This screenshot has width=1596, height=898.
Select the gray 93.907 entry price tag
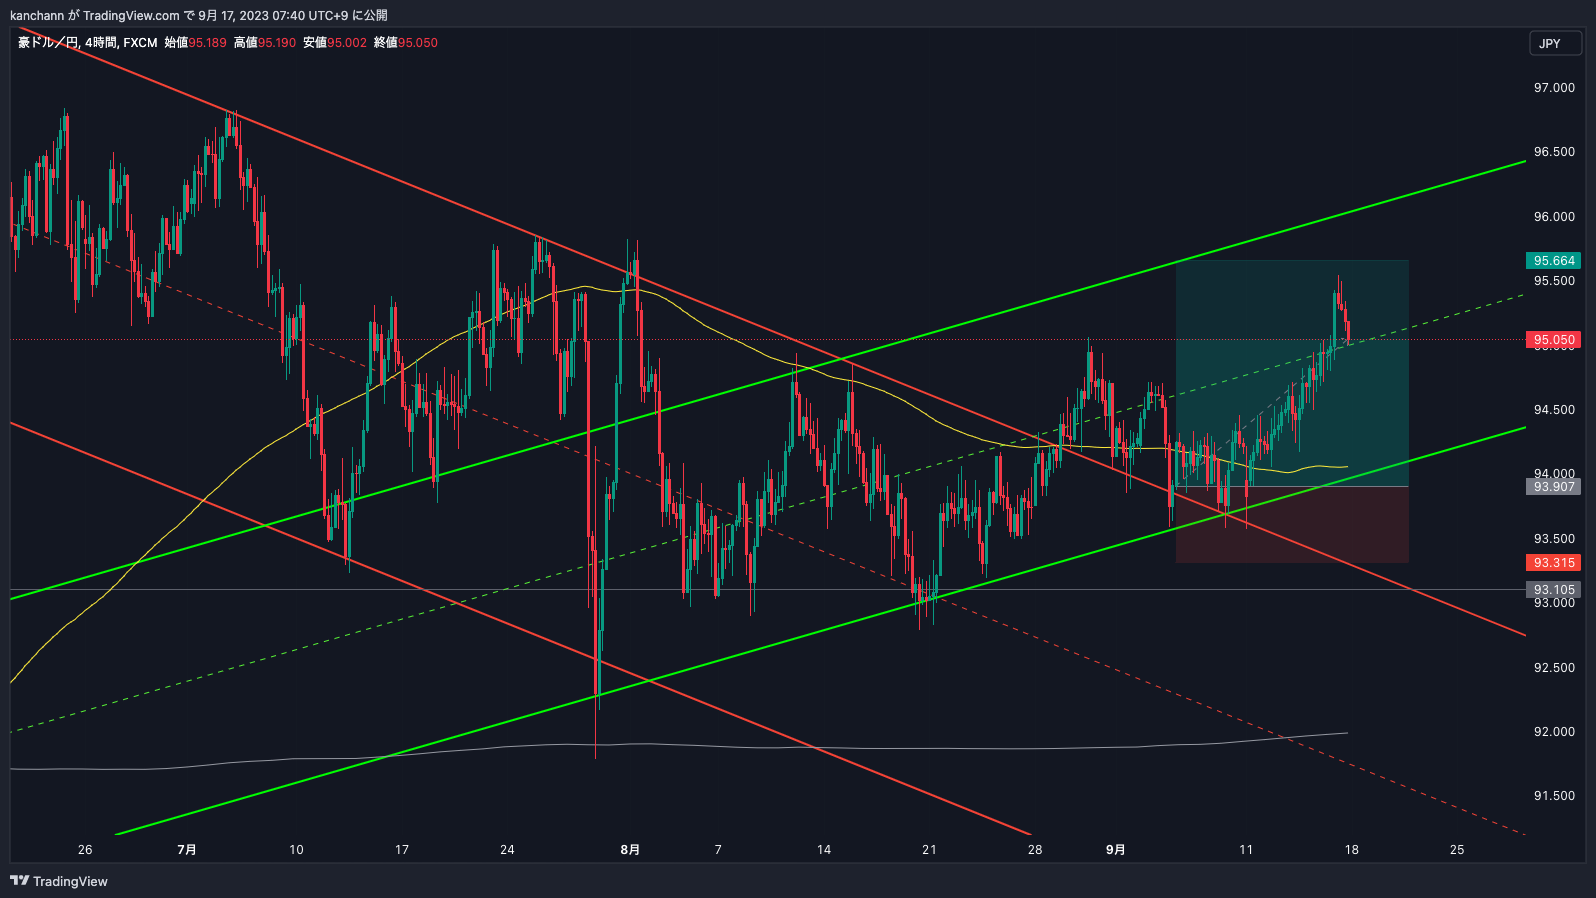click(1554, 487)
